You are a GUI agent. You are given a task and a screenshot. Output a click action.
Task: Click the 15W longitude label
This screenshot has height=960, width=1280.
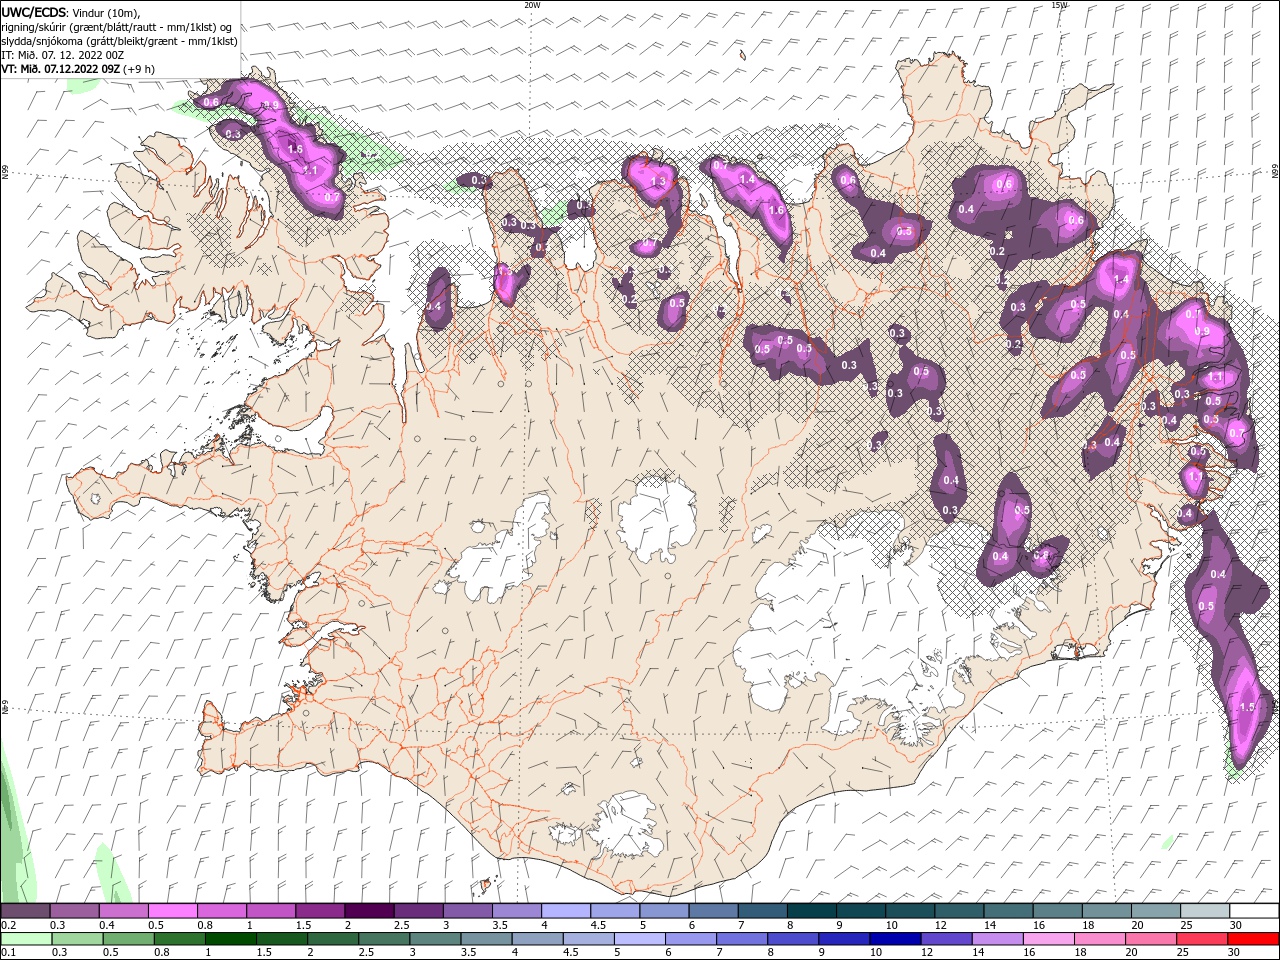[1059, 5]
